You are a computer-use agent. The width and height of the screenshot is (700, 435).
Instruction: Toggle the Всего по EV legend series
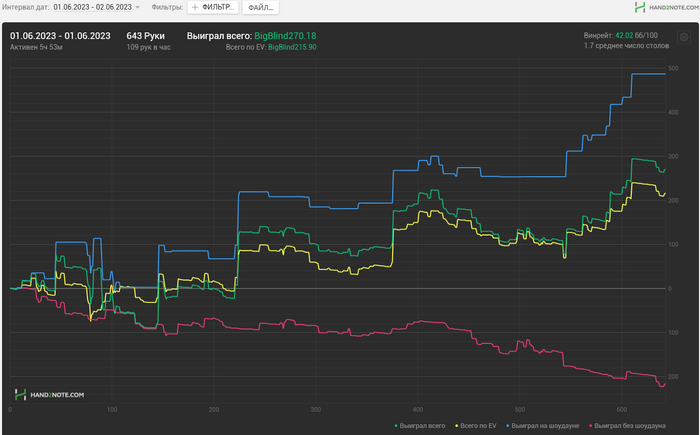point(475,426)
